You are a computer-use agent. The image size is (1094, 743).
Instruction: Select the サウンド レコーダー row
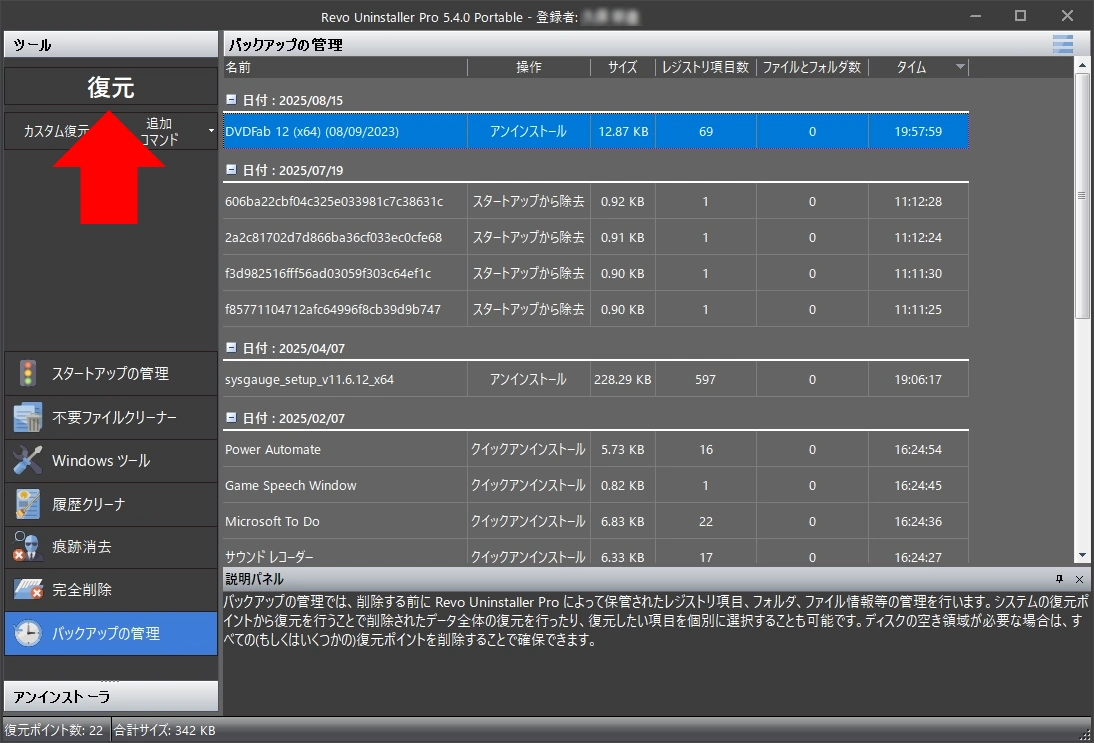pyautogui.click(x=596, y=553)
